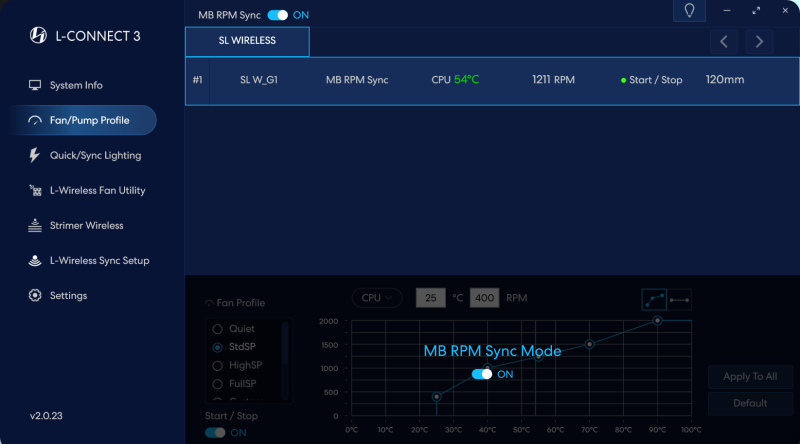Click the Settings gear icon
The height and width of the screenshot is (444, 800).
pyautogui.click(x=35, y=295)
